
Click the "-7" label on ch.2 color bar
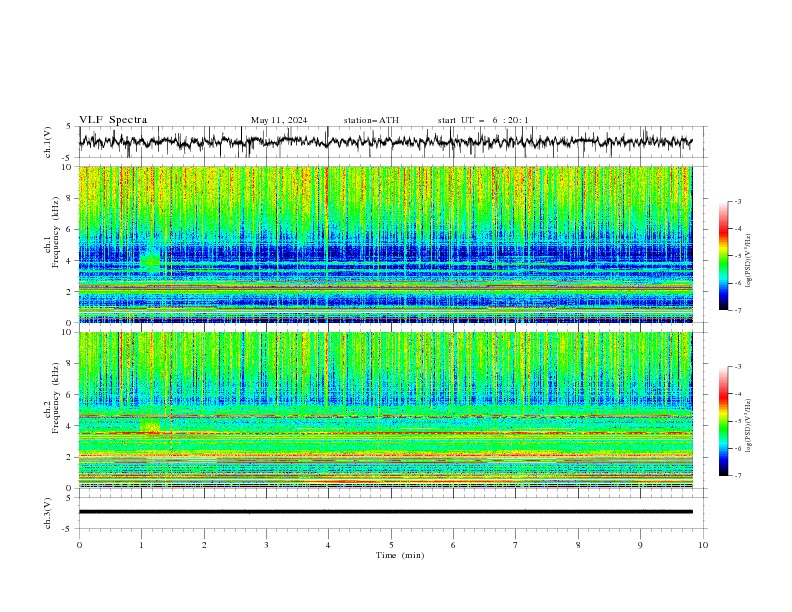click(738, 476)
